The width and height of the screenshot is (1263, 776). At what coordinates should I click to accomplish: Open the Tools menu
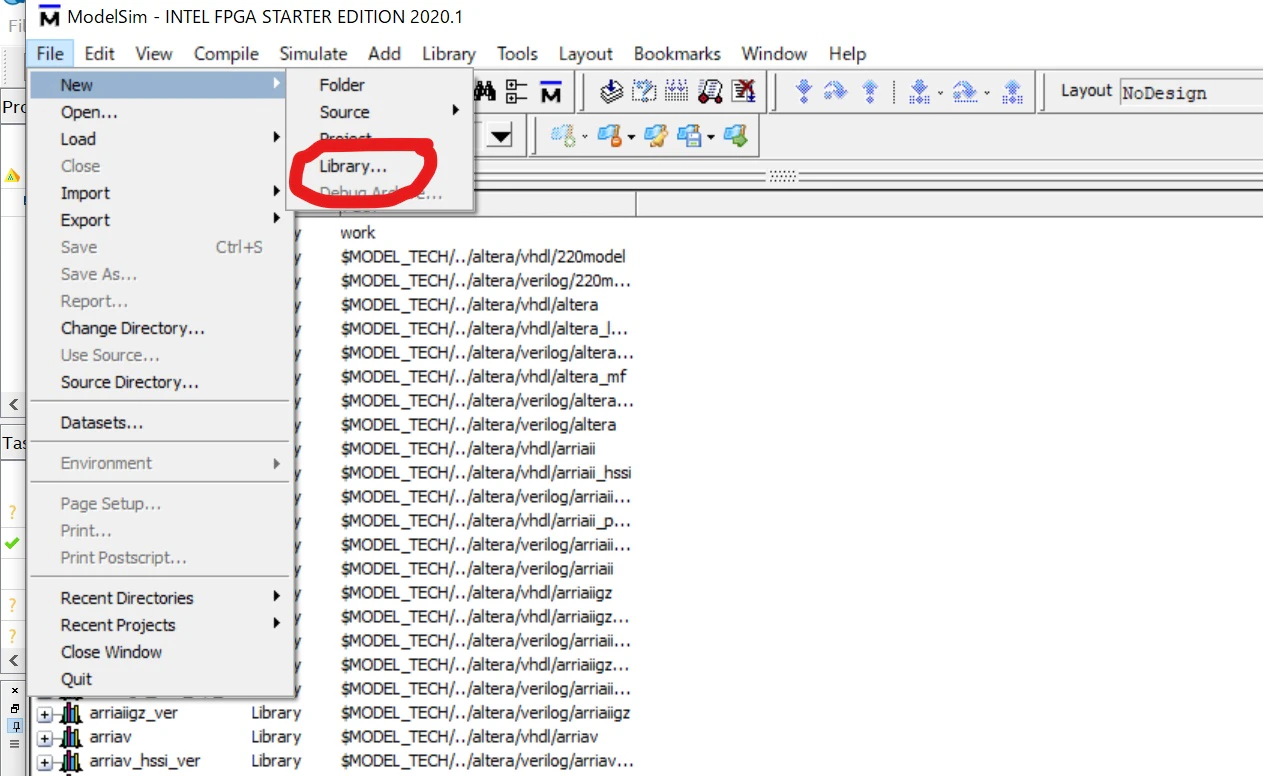(517, 54)
